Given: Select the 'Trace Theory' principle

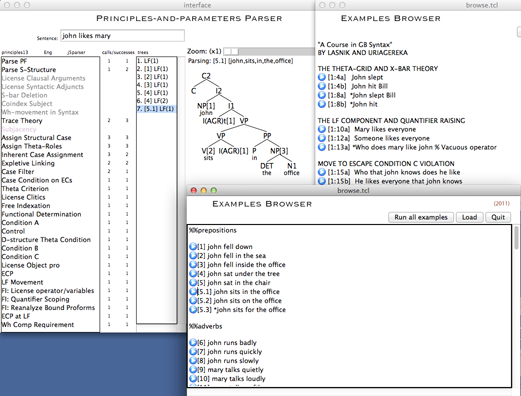Looking at the screenshot, I should click(x=22, y=121).
